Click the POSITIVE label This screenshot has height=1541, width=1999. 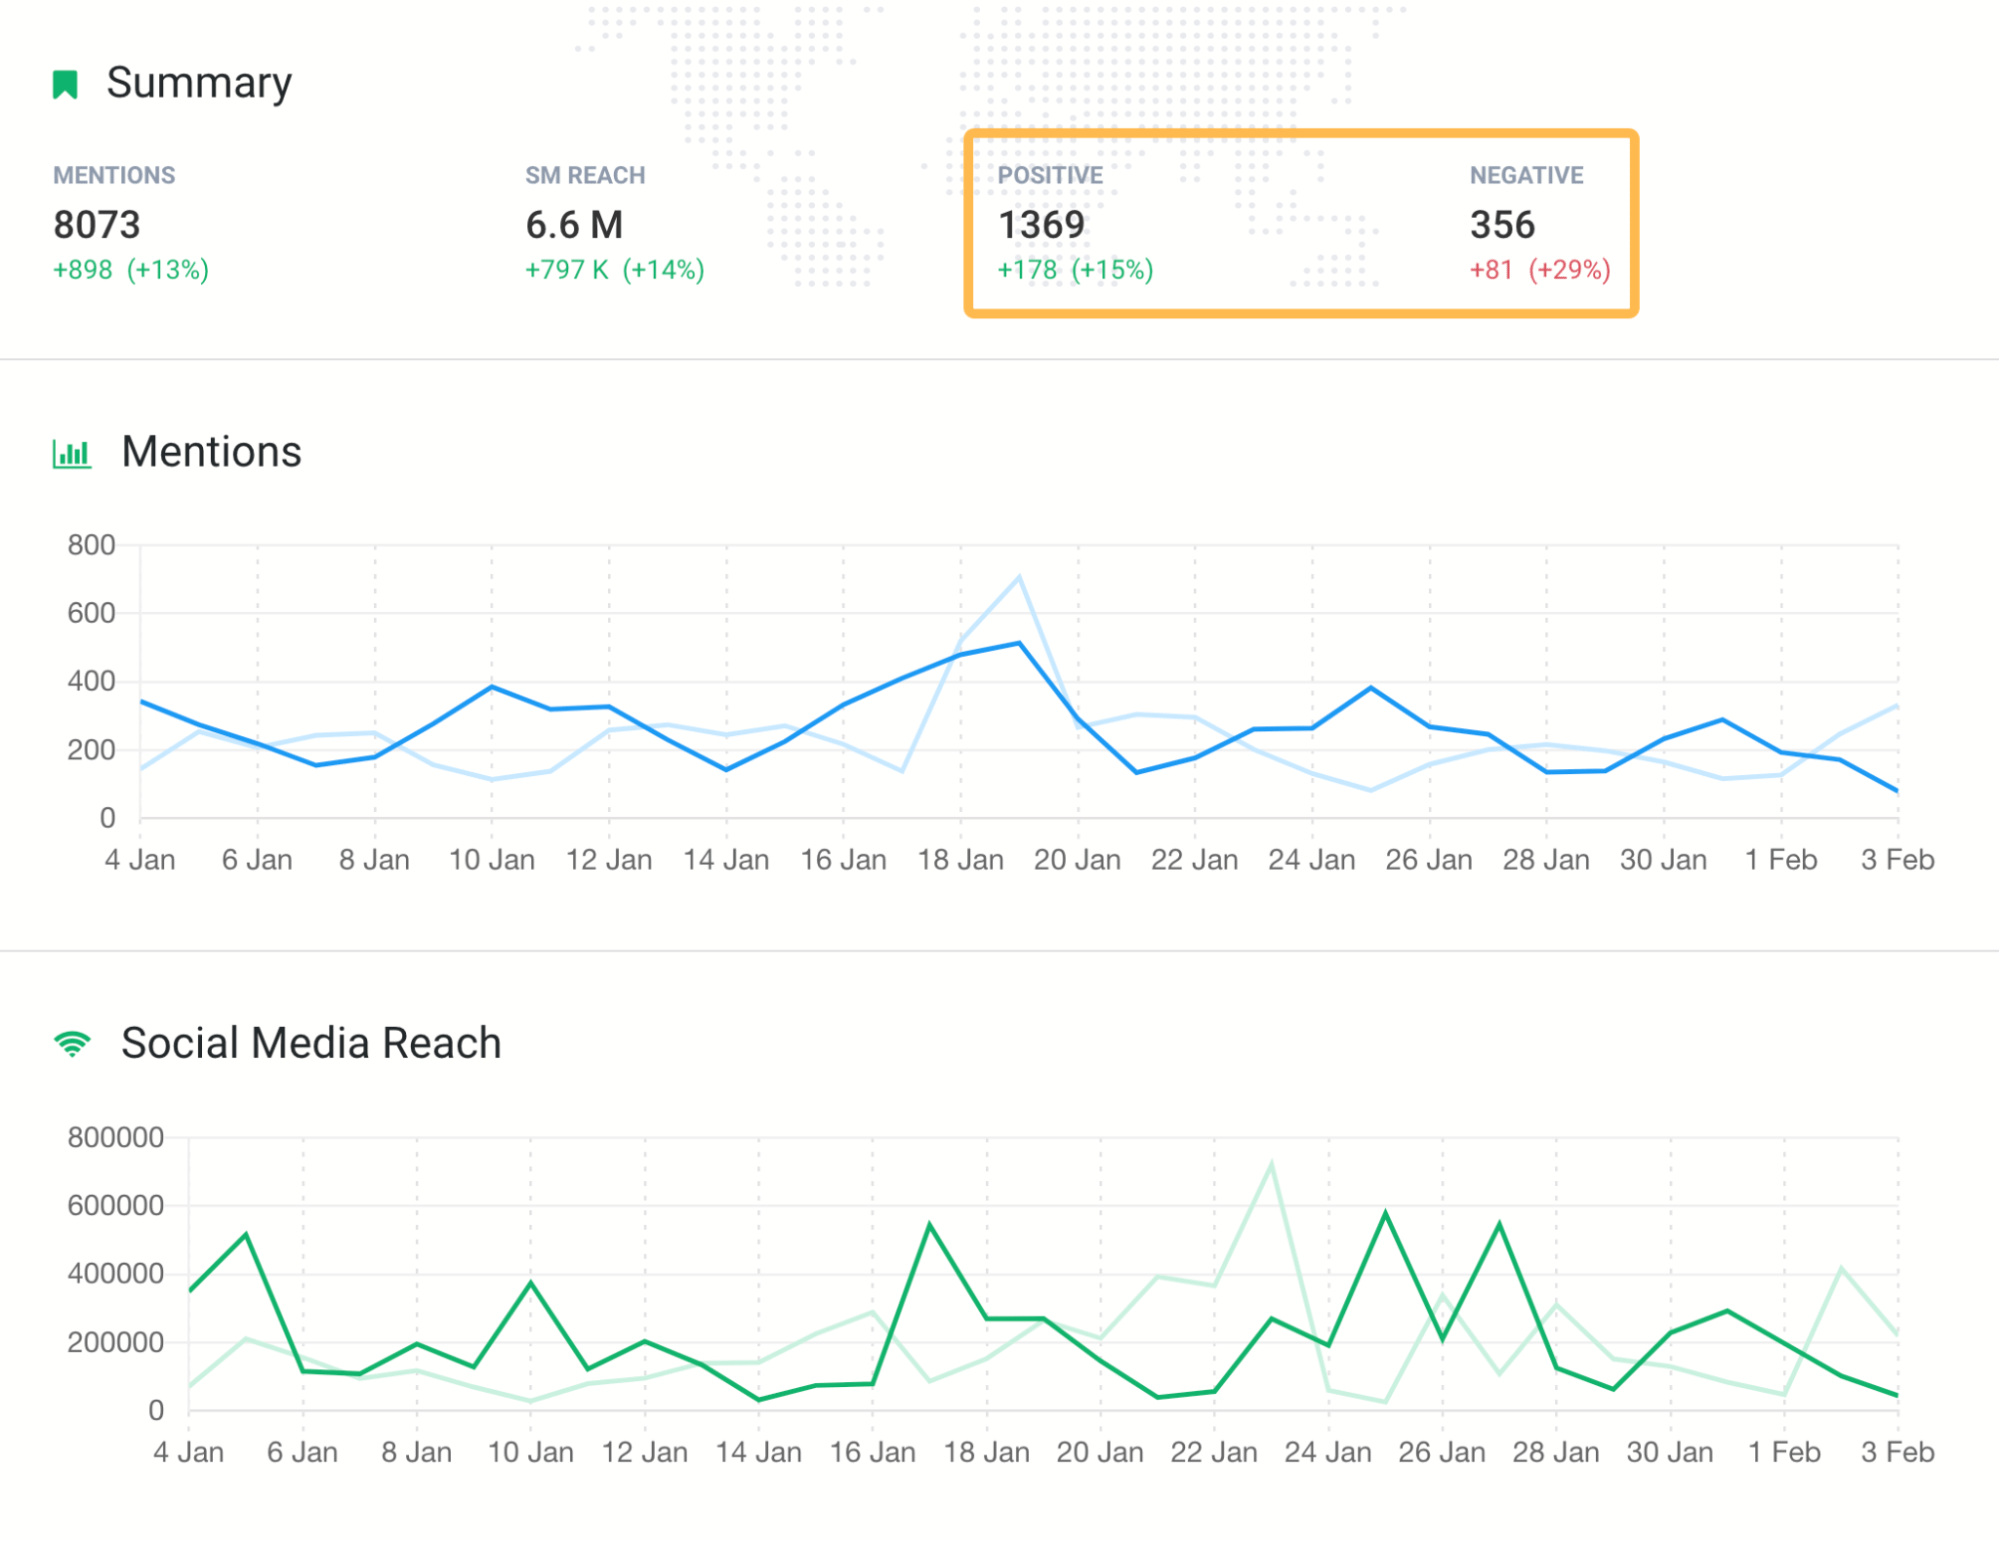[1050, 175]
